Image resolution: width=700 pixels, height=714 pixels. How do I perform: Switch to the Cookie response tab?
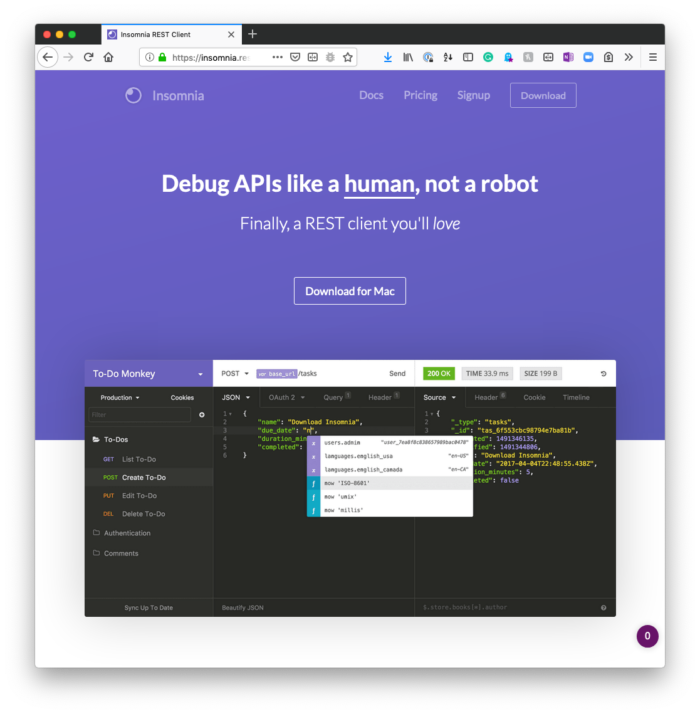534,398
